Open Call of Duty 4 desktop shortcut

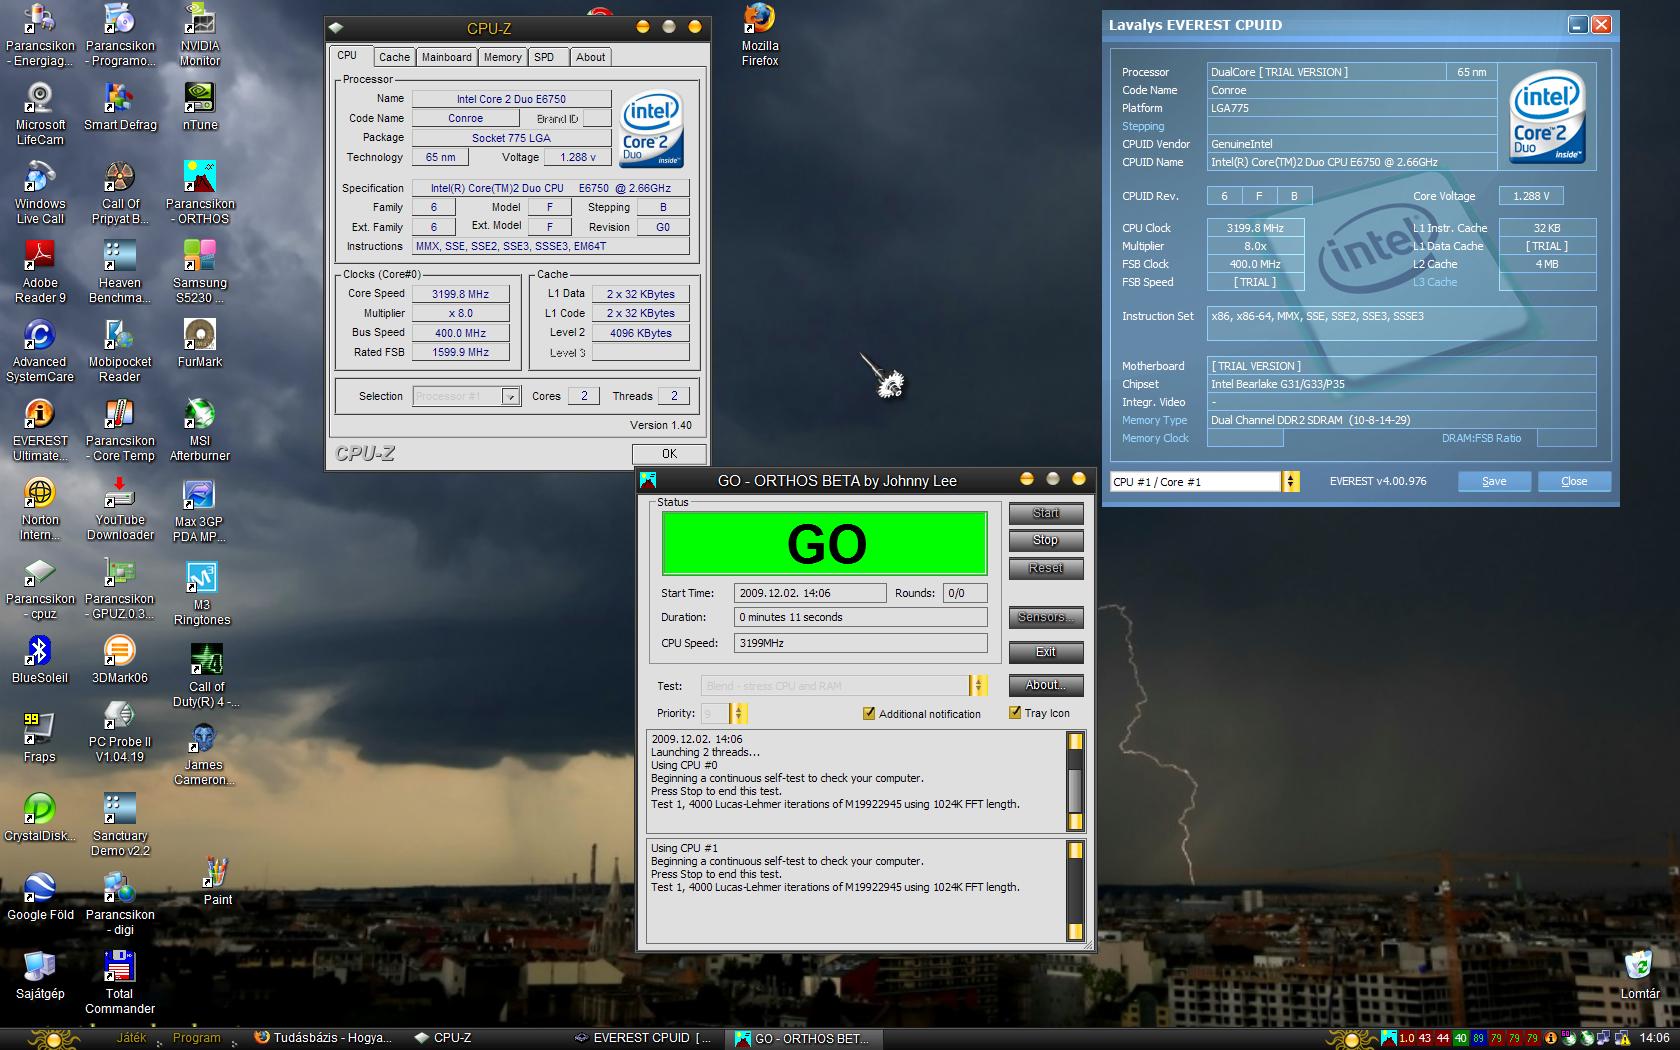[x=206, y=675]
